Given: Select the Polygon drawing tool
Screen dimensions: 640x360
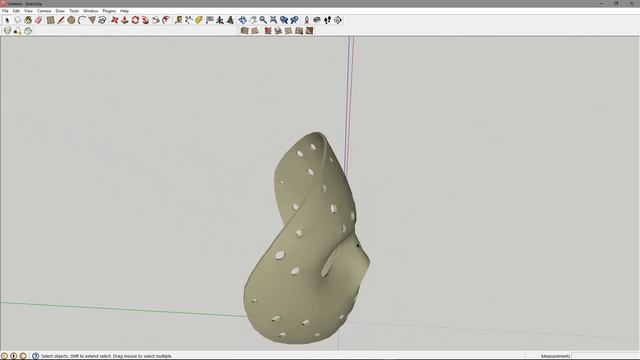Looking at the screenshot, I should click(x=92, y=20).
